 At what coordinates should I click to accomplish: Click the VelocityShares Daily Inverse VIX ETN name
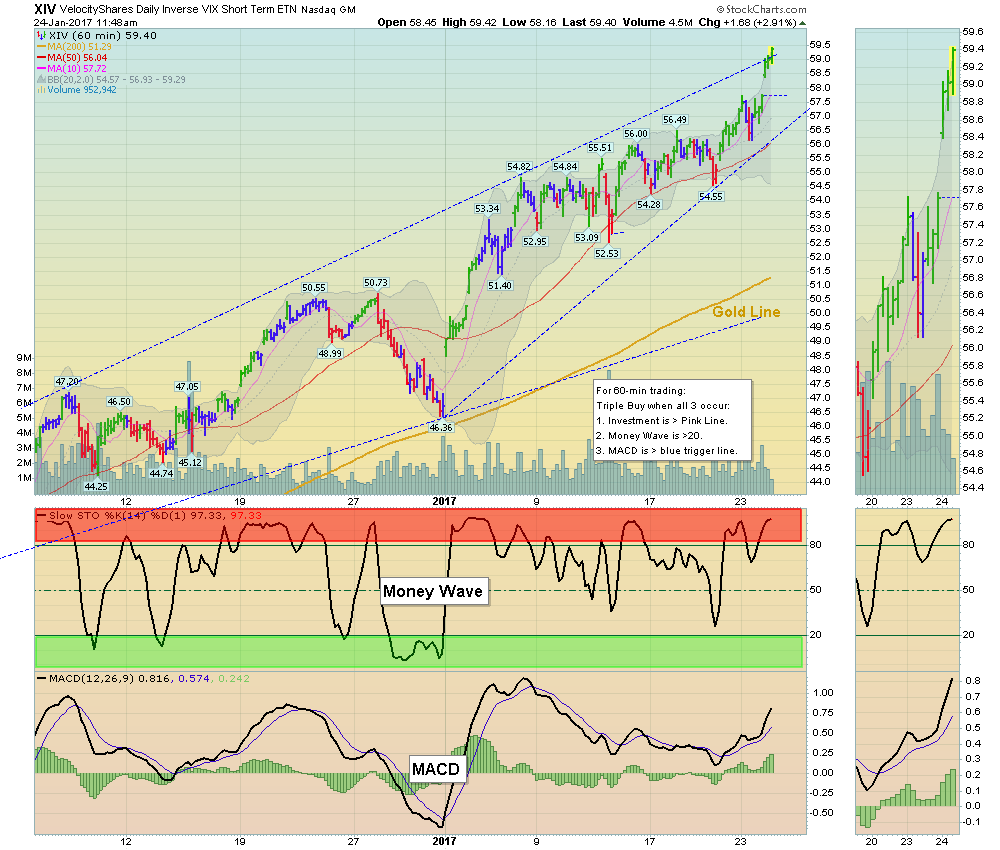point(178,10)
